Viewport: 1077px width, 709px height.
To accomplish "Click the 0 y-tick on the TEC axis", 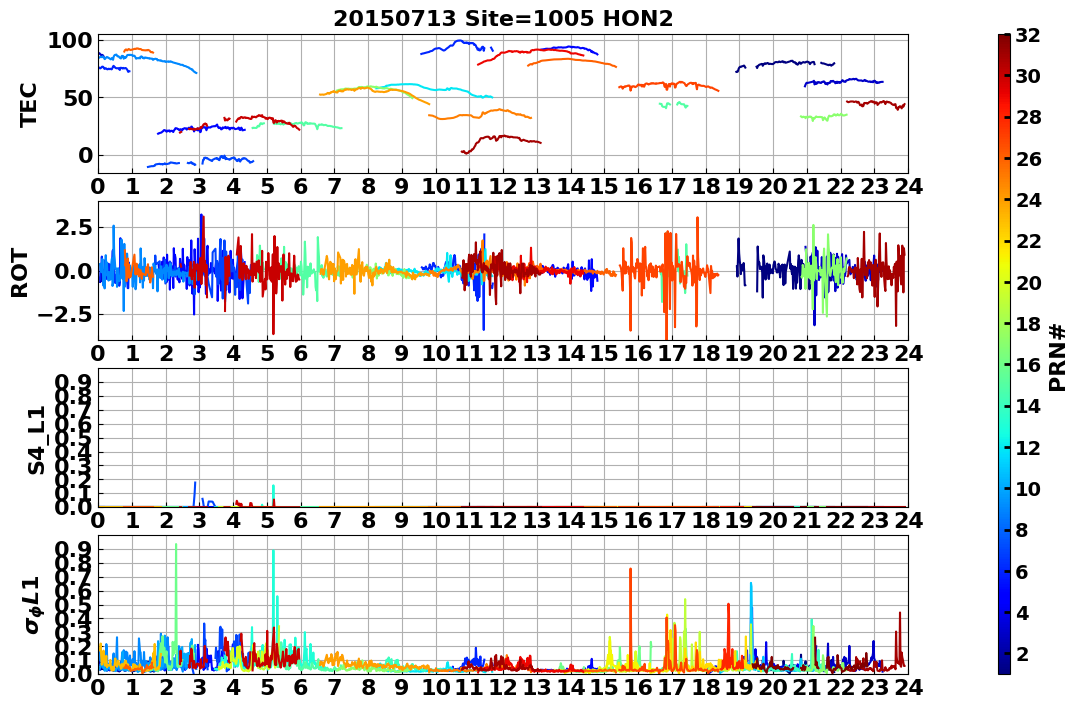I will pyautogui.click(x=84, y=155).
